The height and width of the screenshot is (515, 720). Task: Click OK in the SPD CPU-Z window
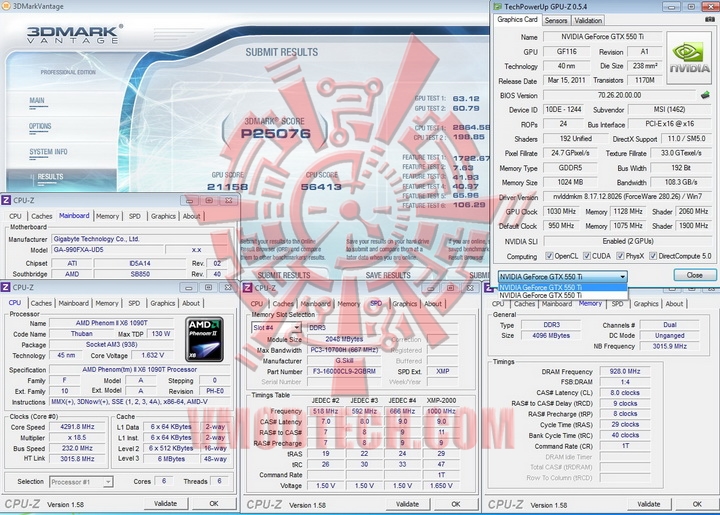(x=456, y=504)
